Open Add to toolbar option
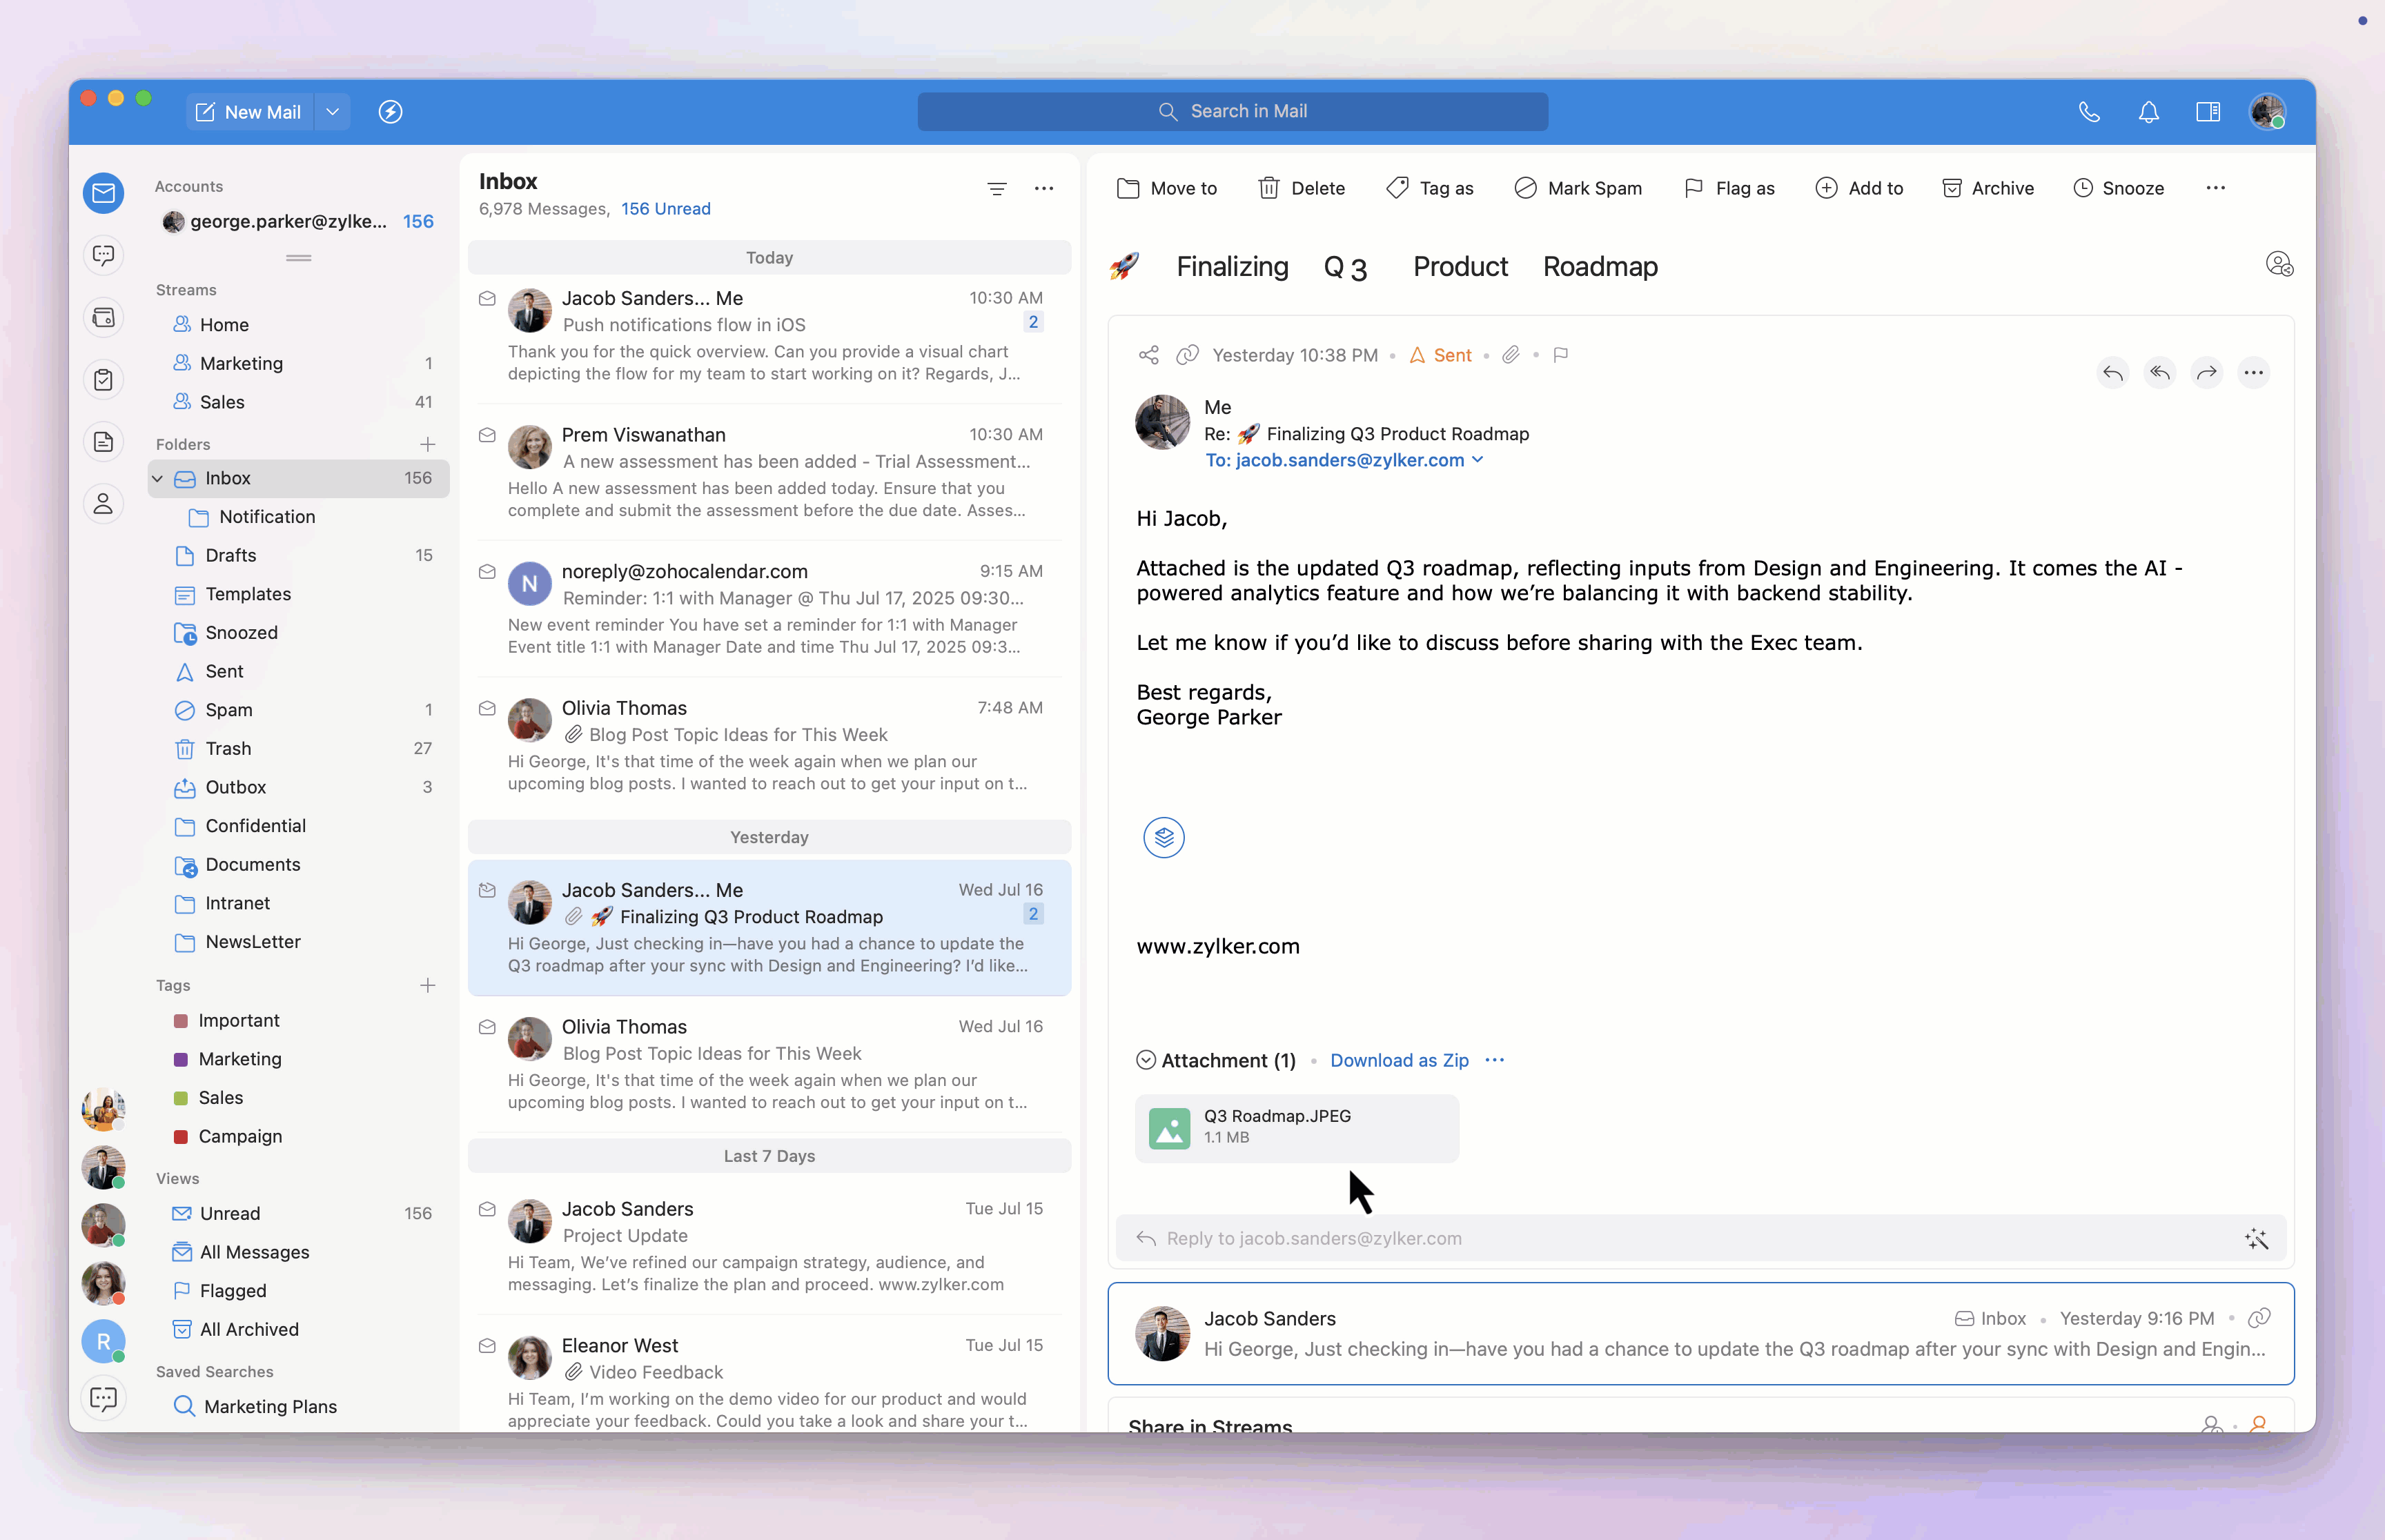2385x1540 pixels. click(1859, 188)
